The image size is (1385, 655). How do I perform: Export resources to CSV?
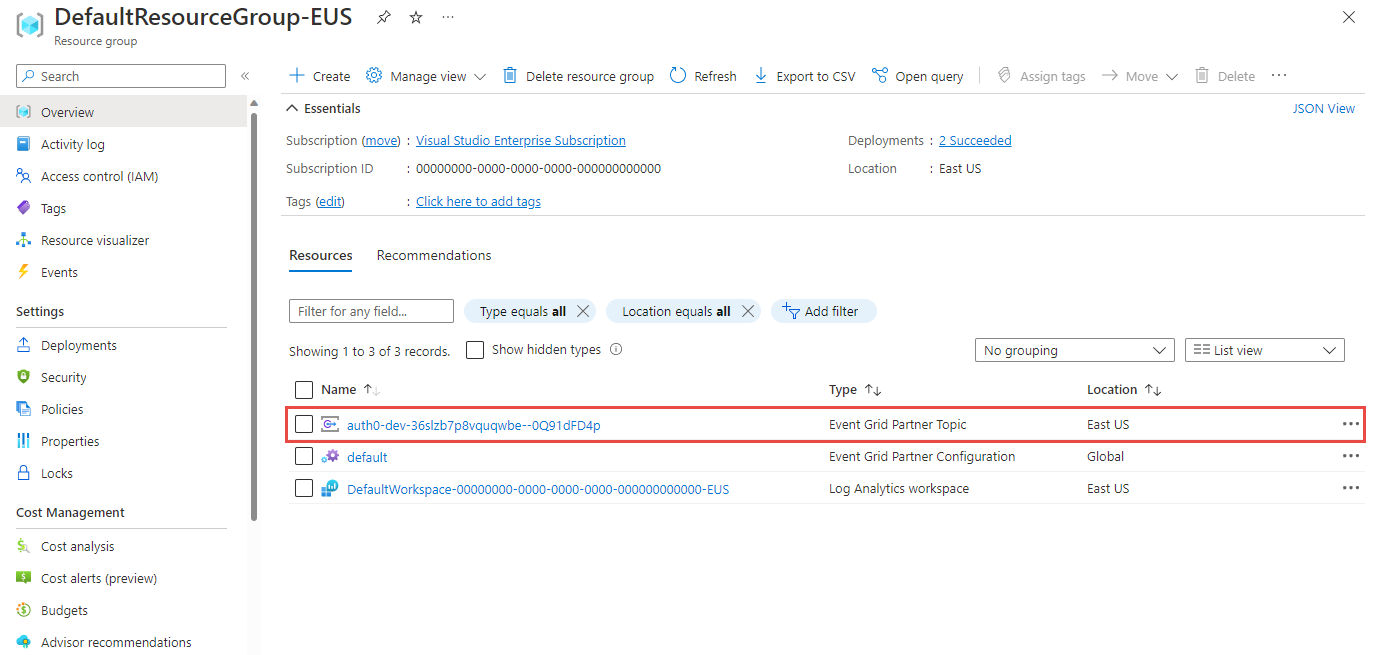[x=804, y=75]
